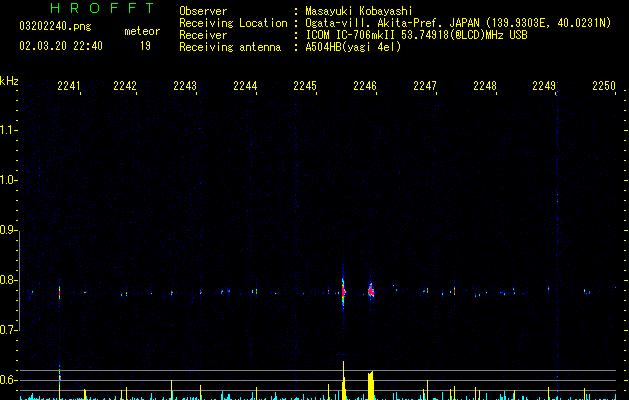Click the 0.8 kHz frequency tick label

[x=8, y=280]
